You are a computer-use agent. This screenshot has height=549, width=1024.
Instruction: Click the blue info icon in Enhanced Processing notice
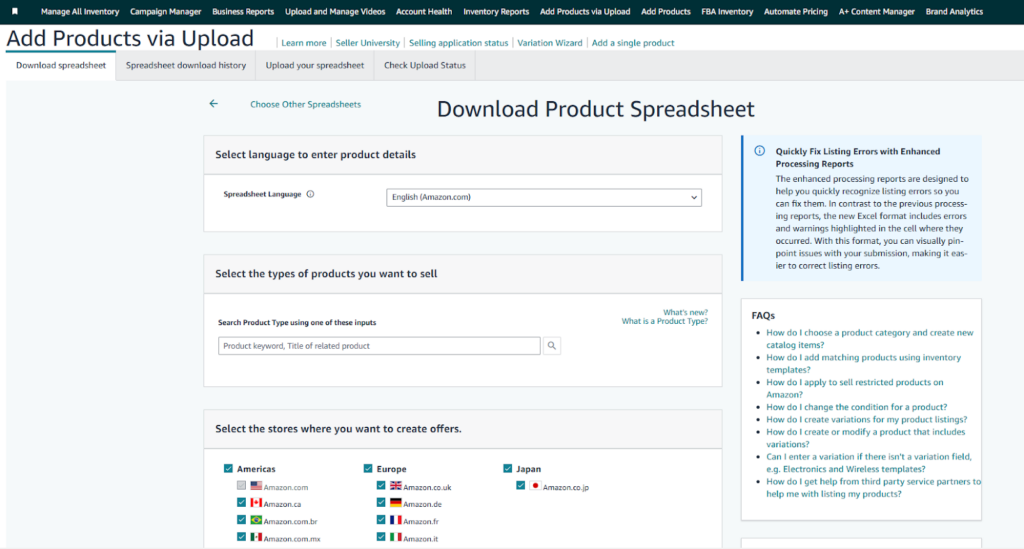[759, 152]
